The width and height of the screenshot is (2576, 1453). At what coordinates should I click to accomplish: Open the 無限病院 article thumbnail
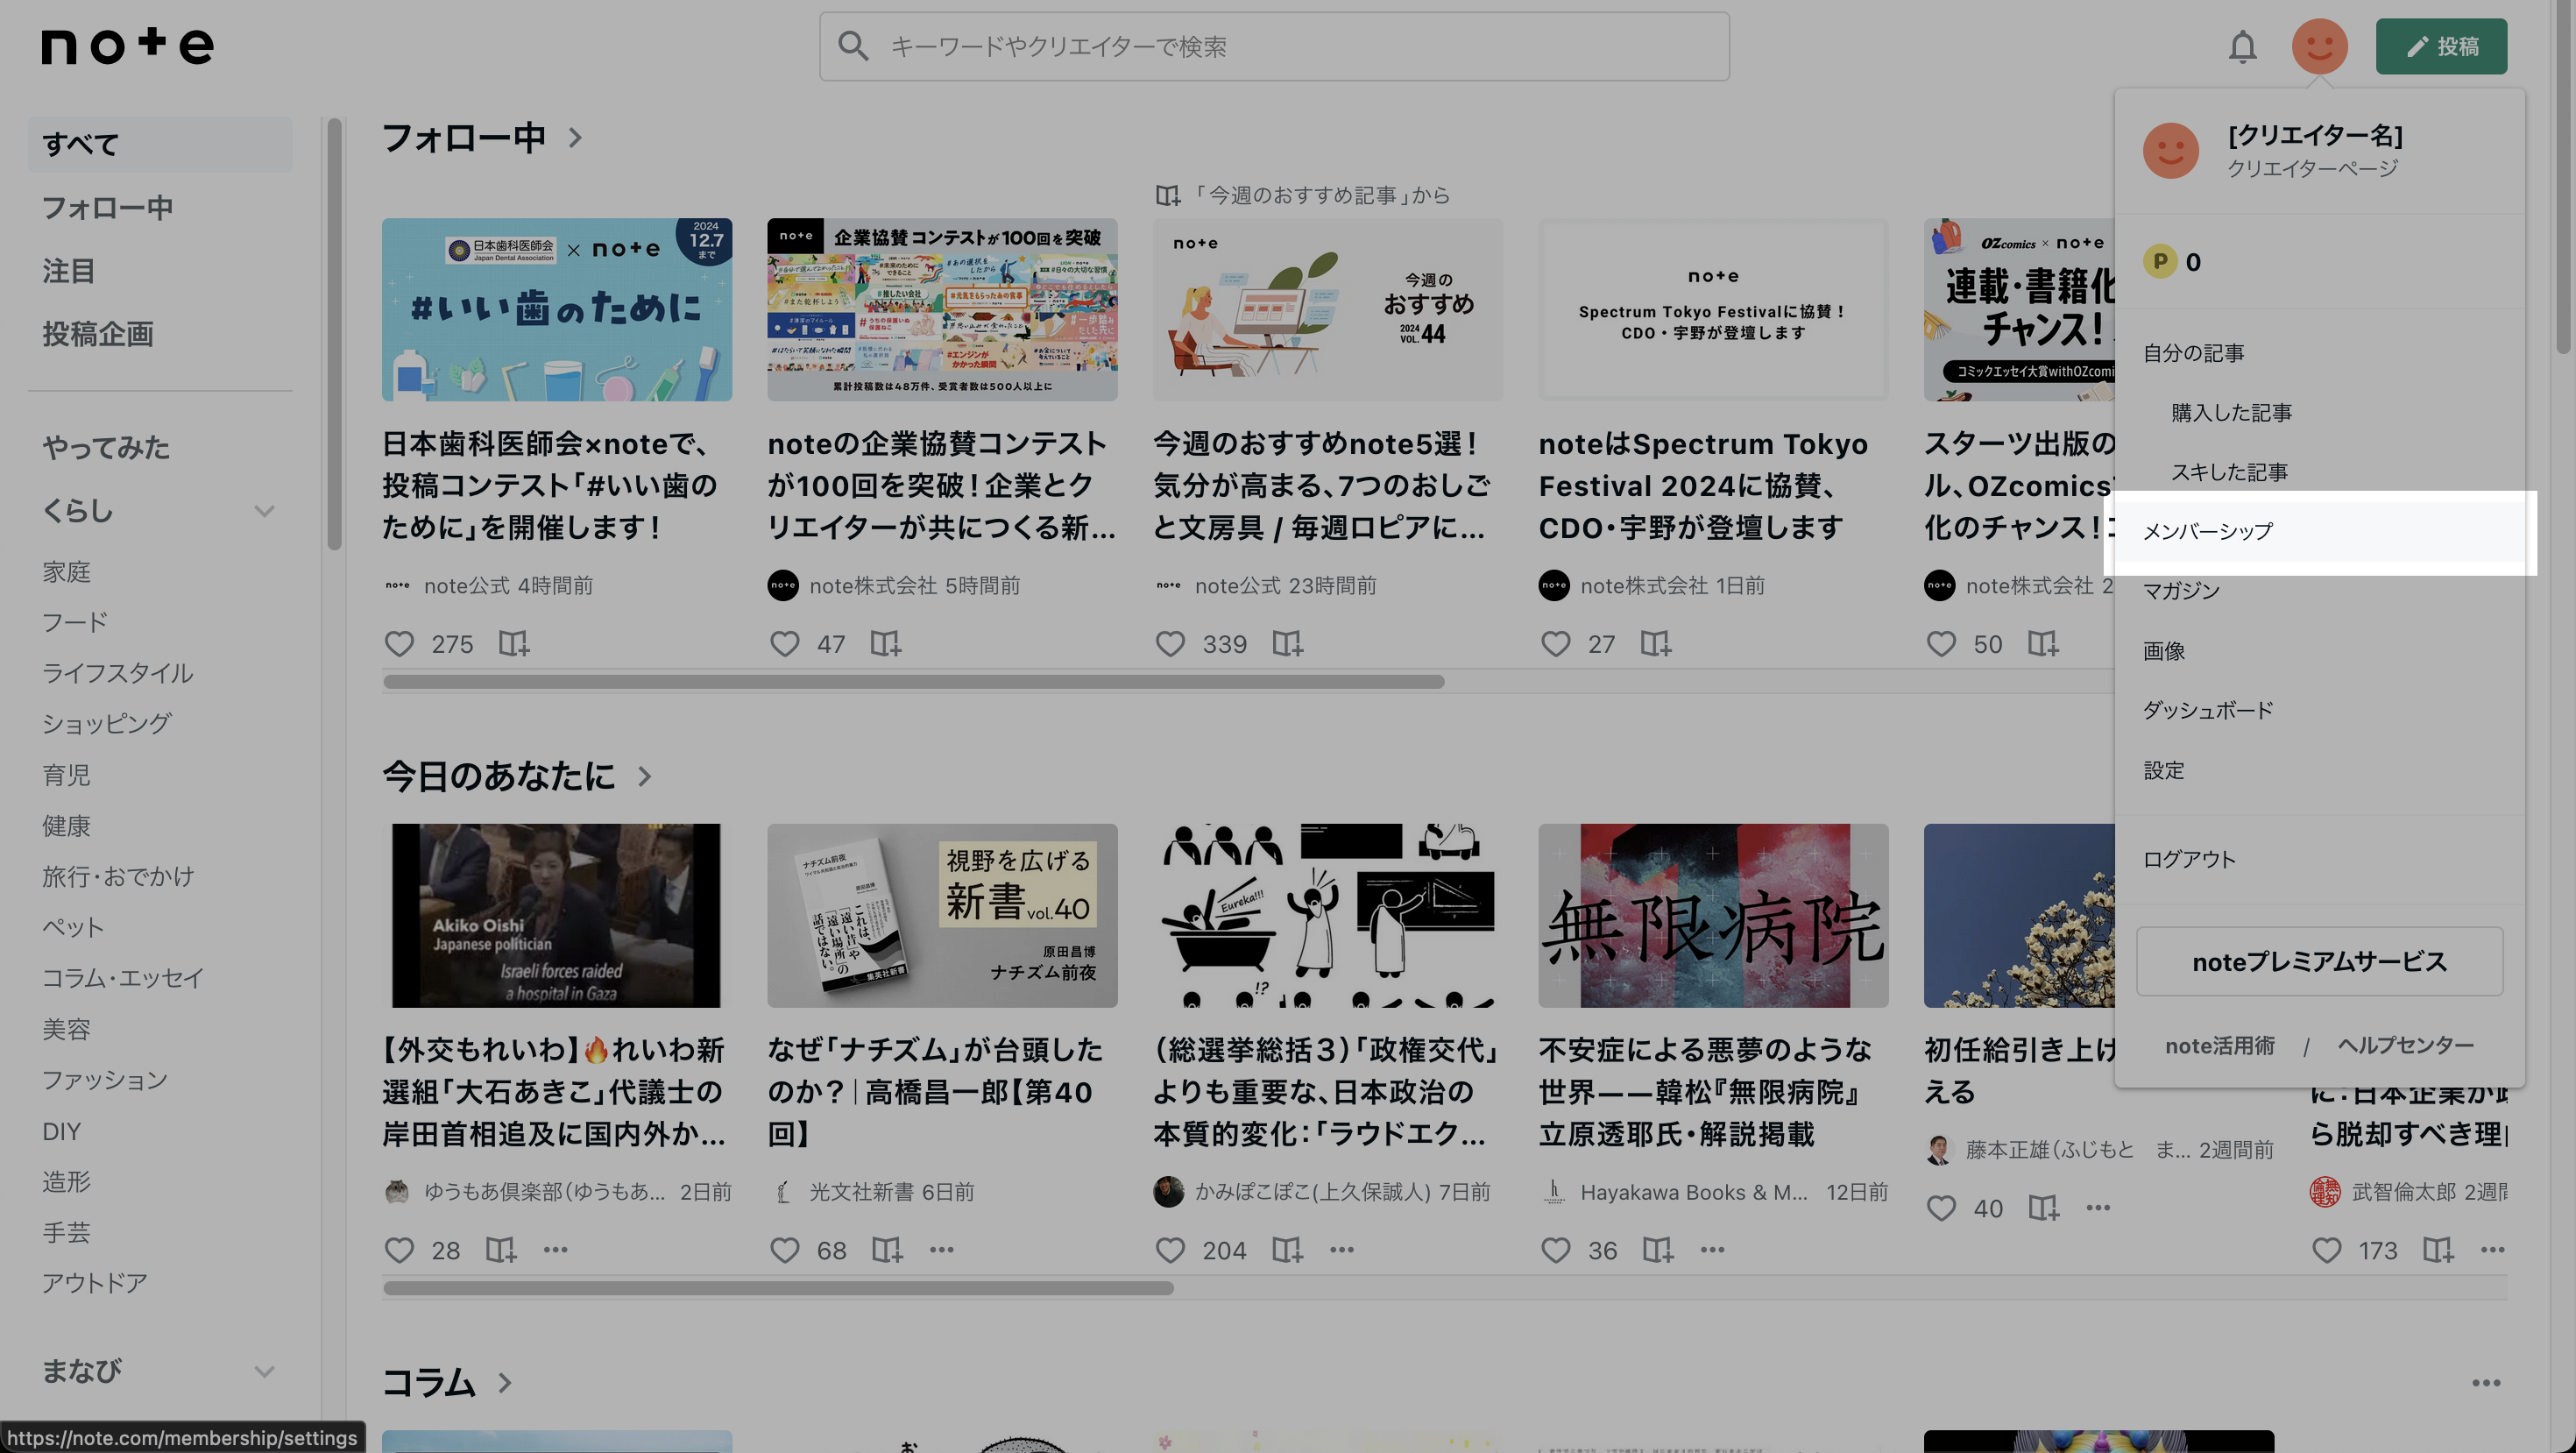click(x=1713, y=915)
